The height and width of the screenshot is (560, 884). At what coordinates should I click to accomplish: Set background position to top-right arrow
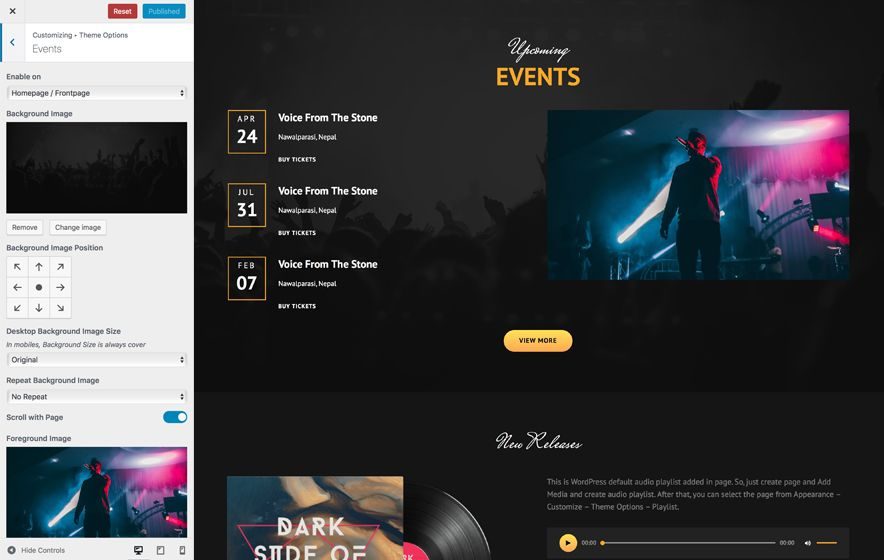point(60,267)
